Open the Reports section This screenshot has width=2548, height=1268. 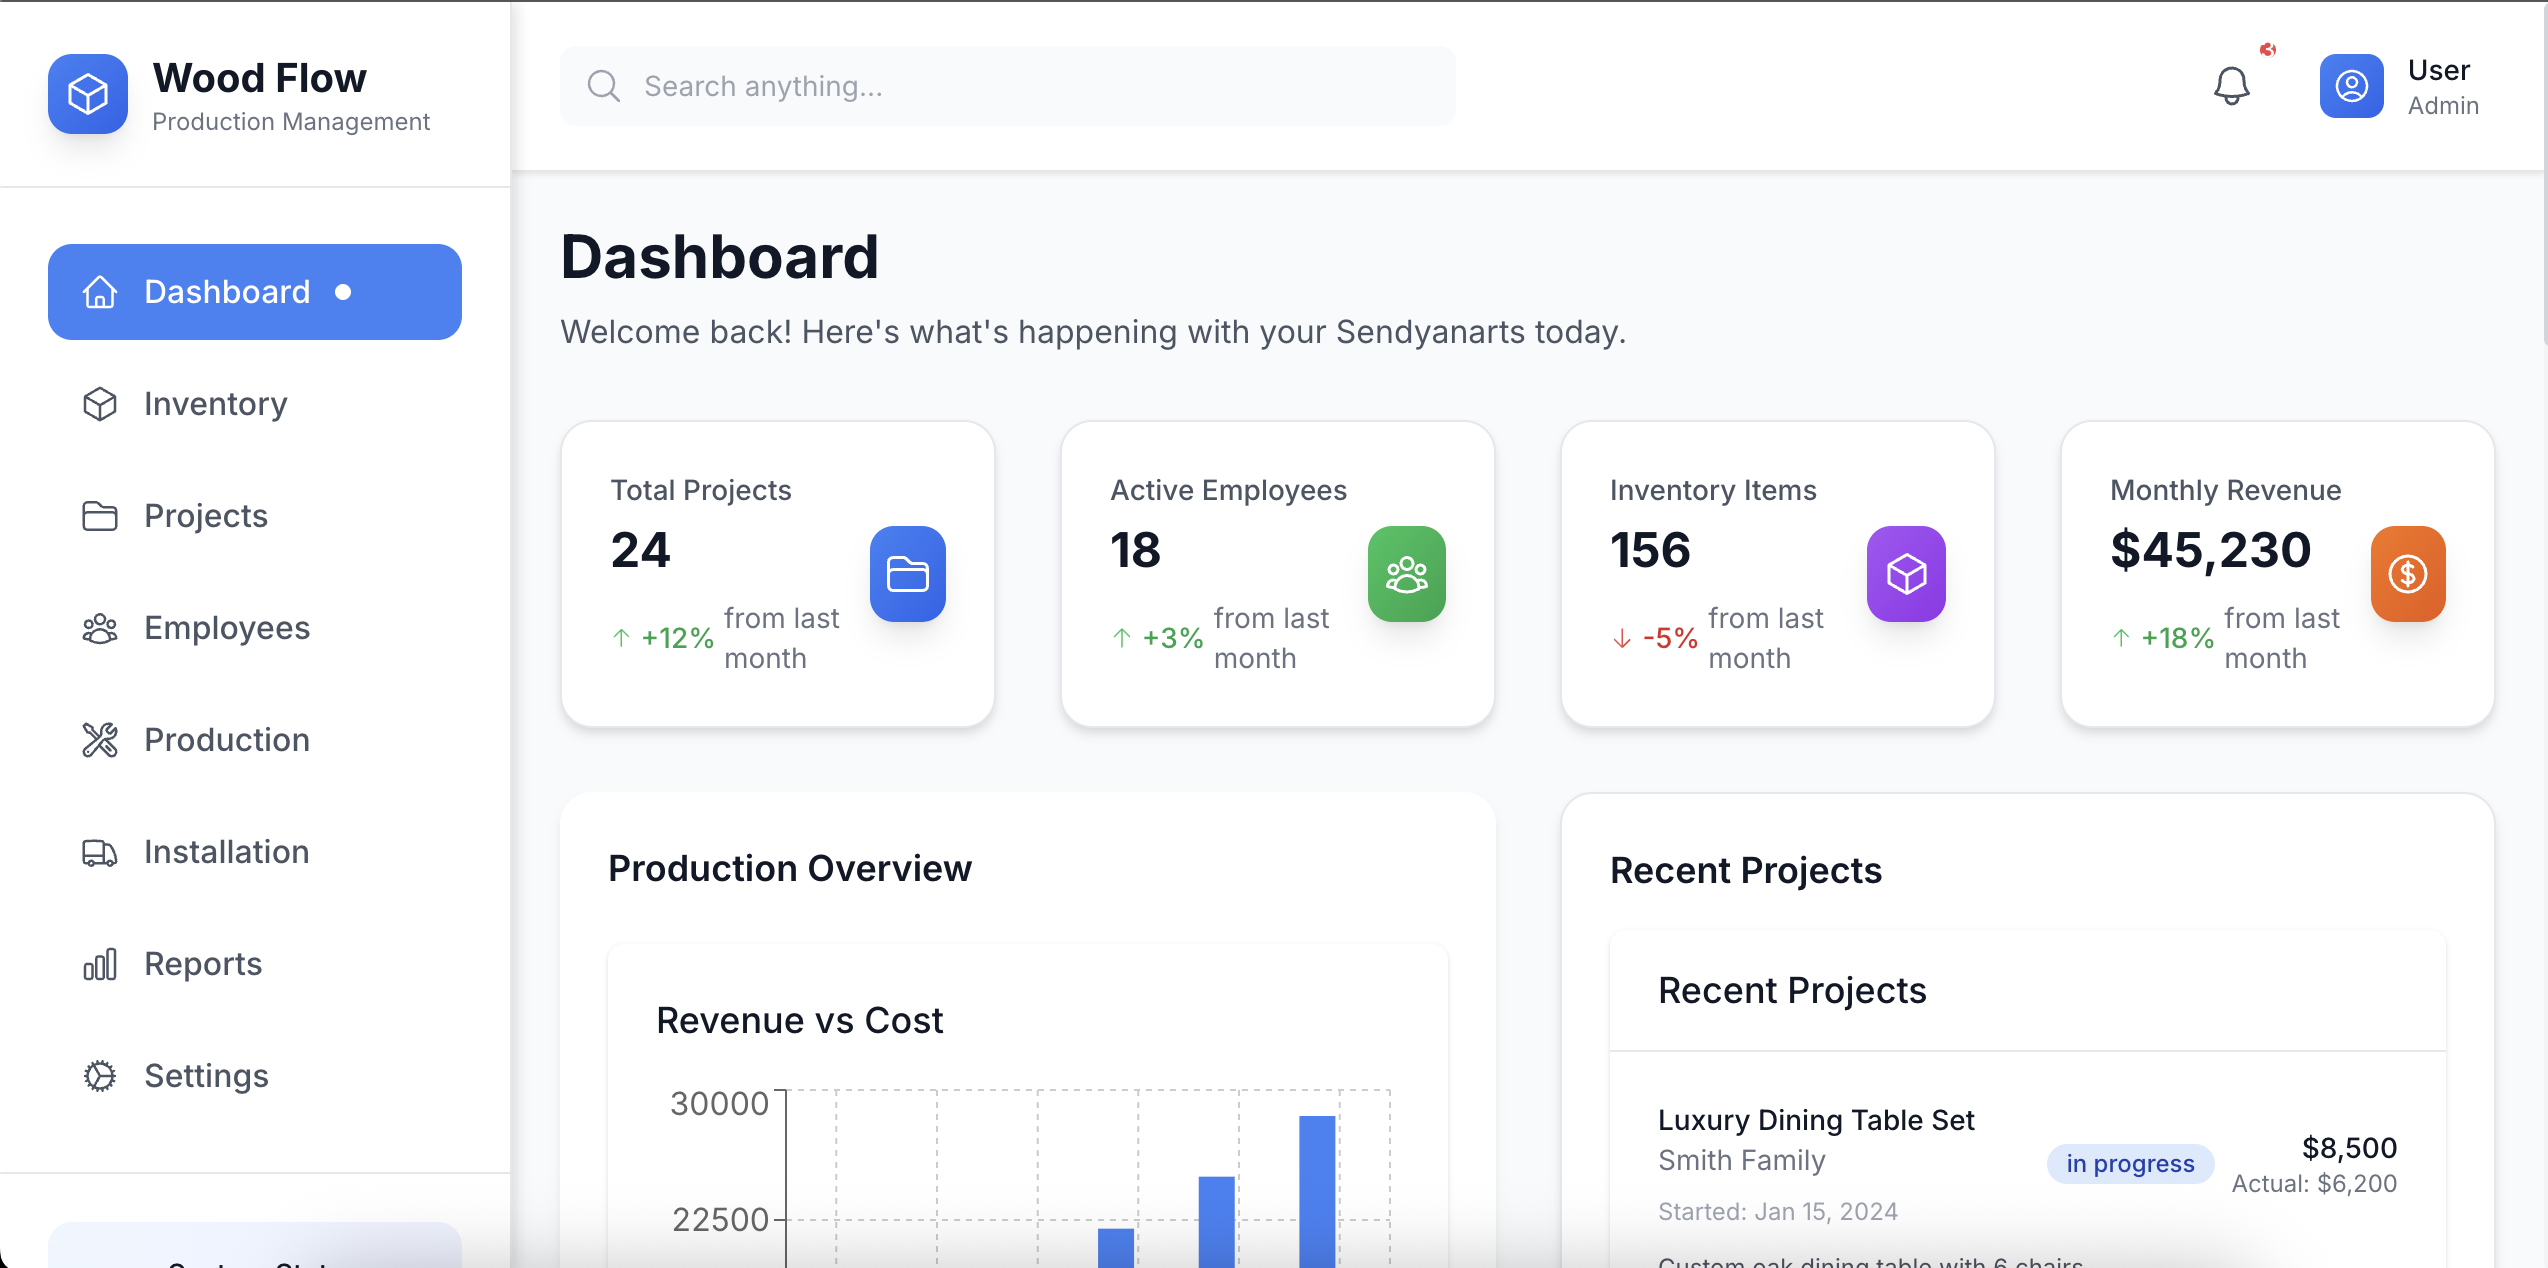pos(202,964)
